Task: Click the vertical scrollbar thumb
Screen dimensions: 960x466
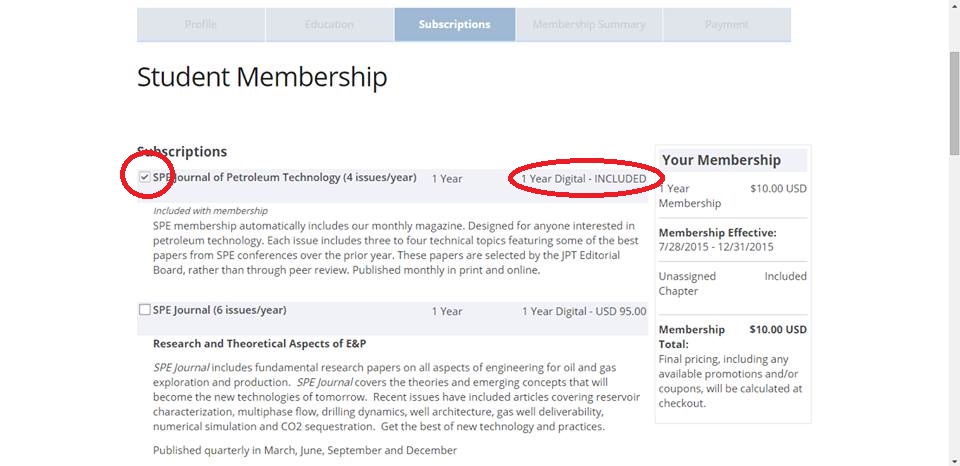Action: (x=954, y=100)
